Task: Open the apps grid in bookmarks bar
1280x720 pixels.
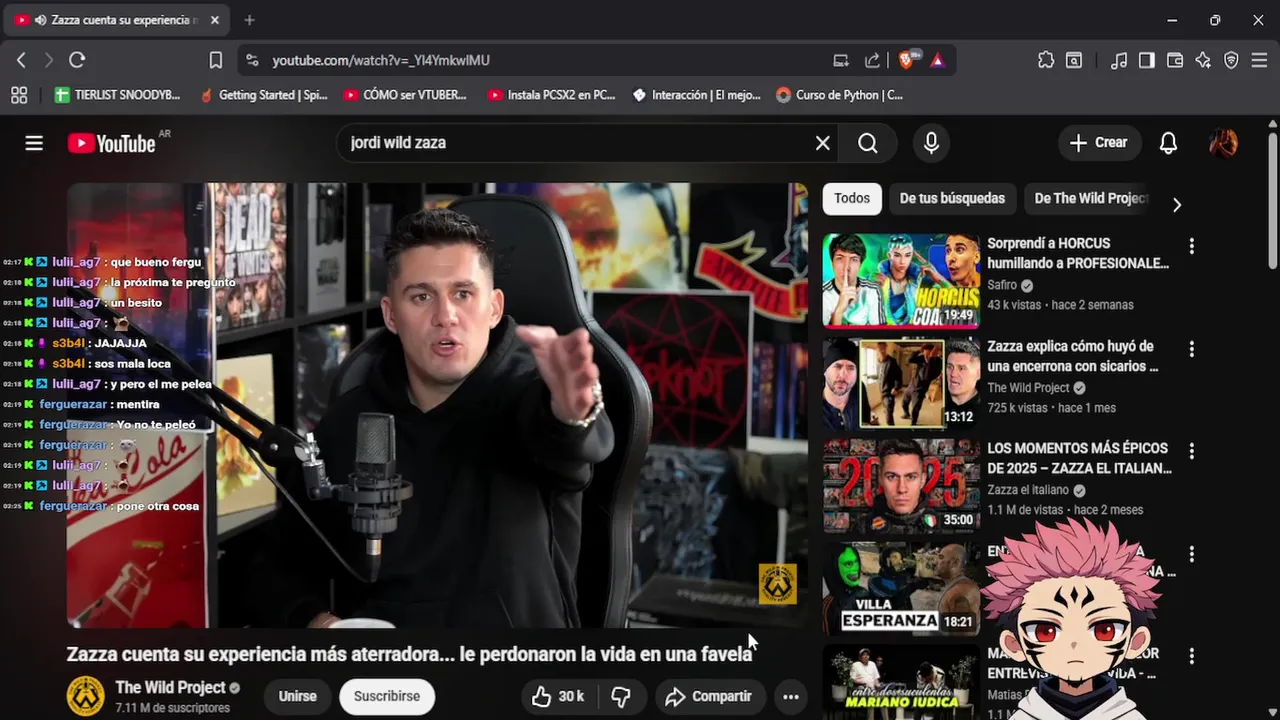Action: click(19, 95)
